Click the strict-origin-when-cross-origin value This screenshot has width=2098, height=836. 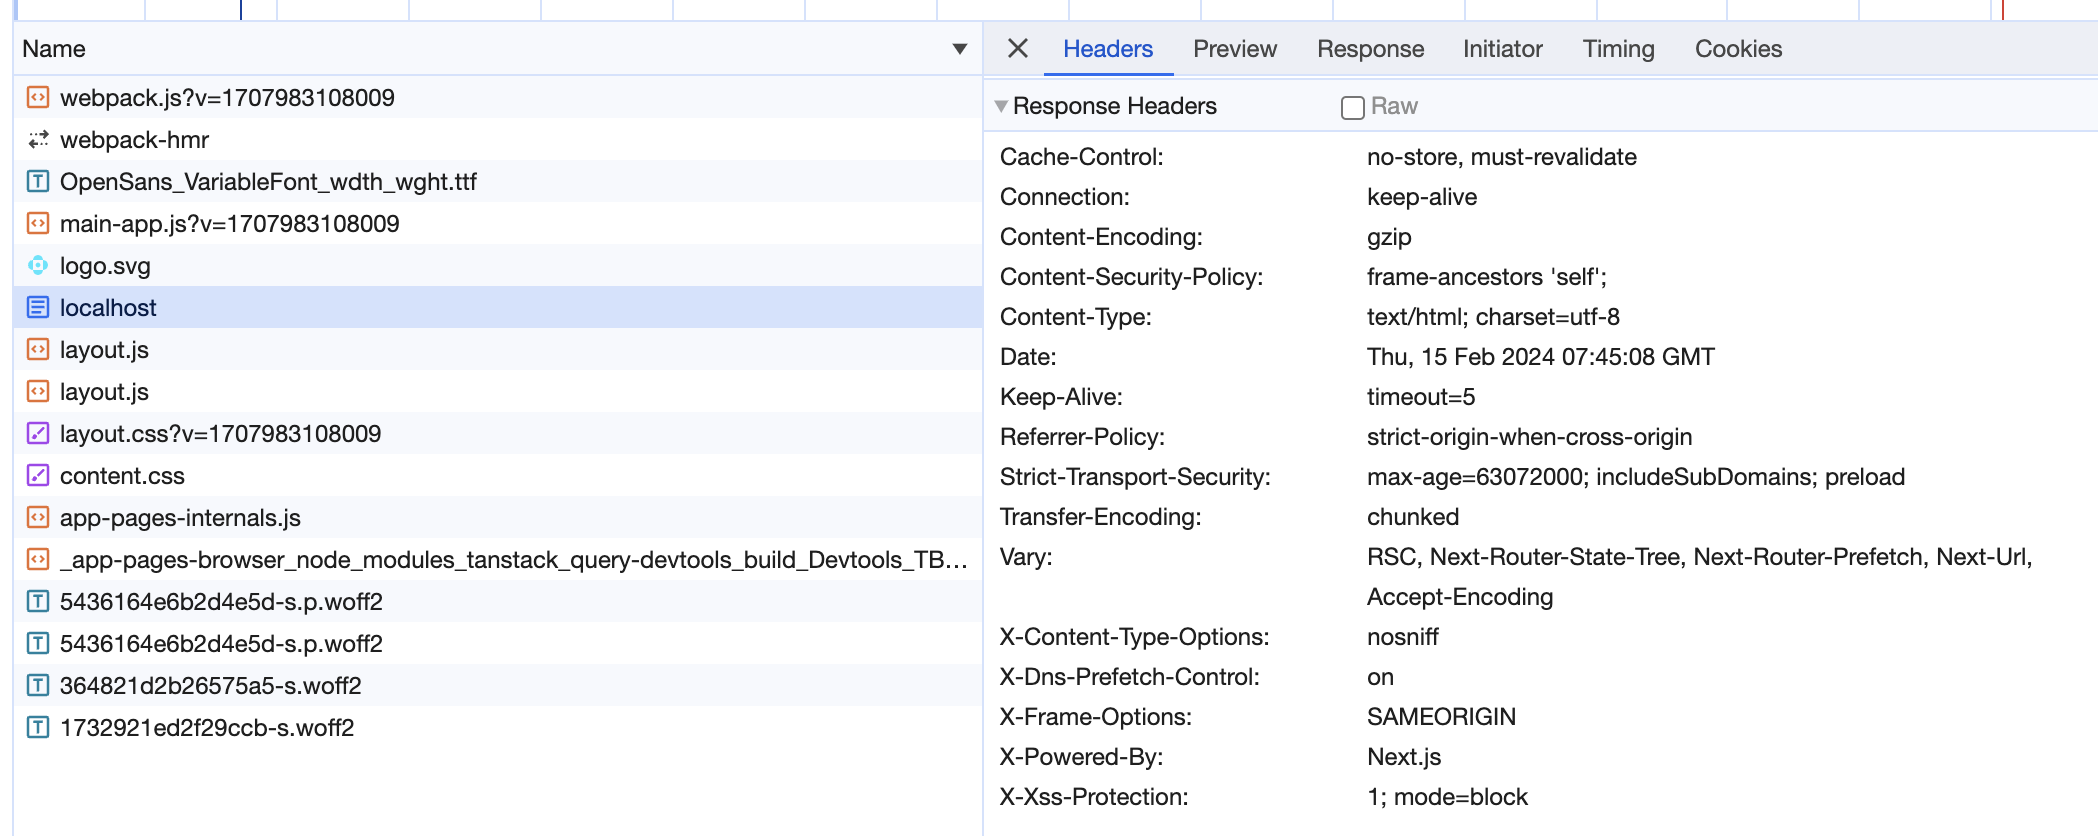[x=1530, y=437]
